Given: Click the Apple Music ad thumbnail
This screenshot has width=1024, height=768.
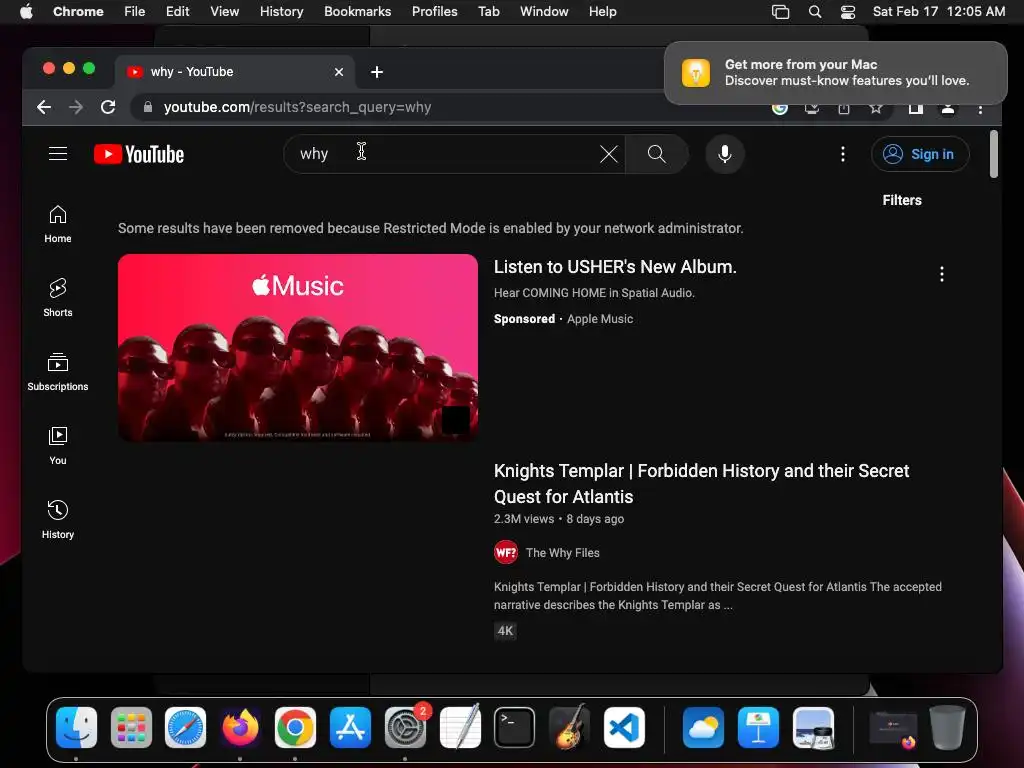Looking at the screenshot, I should [x=298, y=347].
